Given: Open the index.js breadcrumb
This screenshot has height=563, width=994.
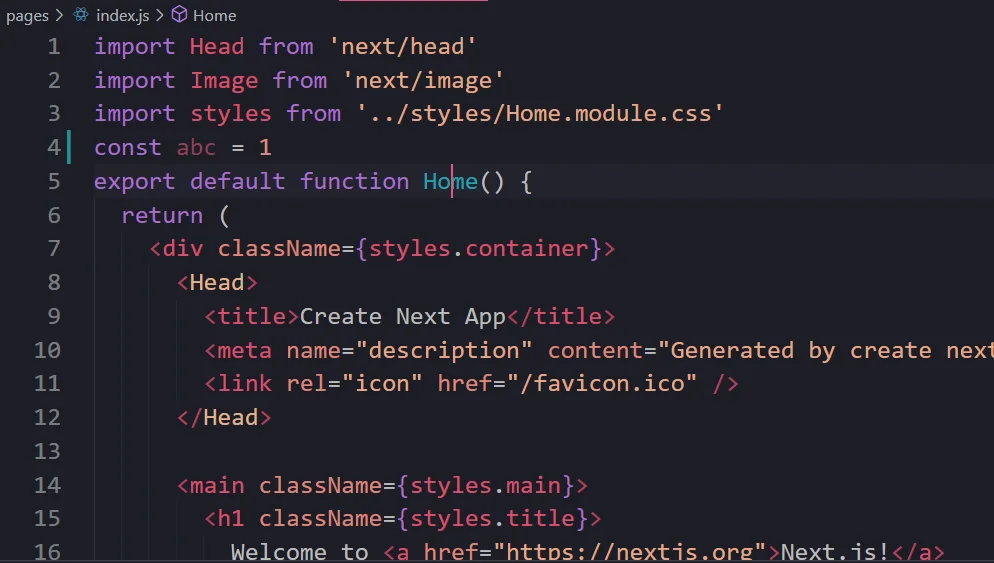Looking at the screenshot, I should tap(122, 15).
